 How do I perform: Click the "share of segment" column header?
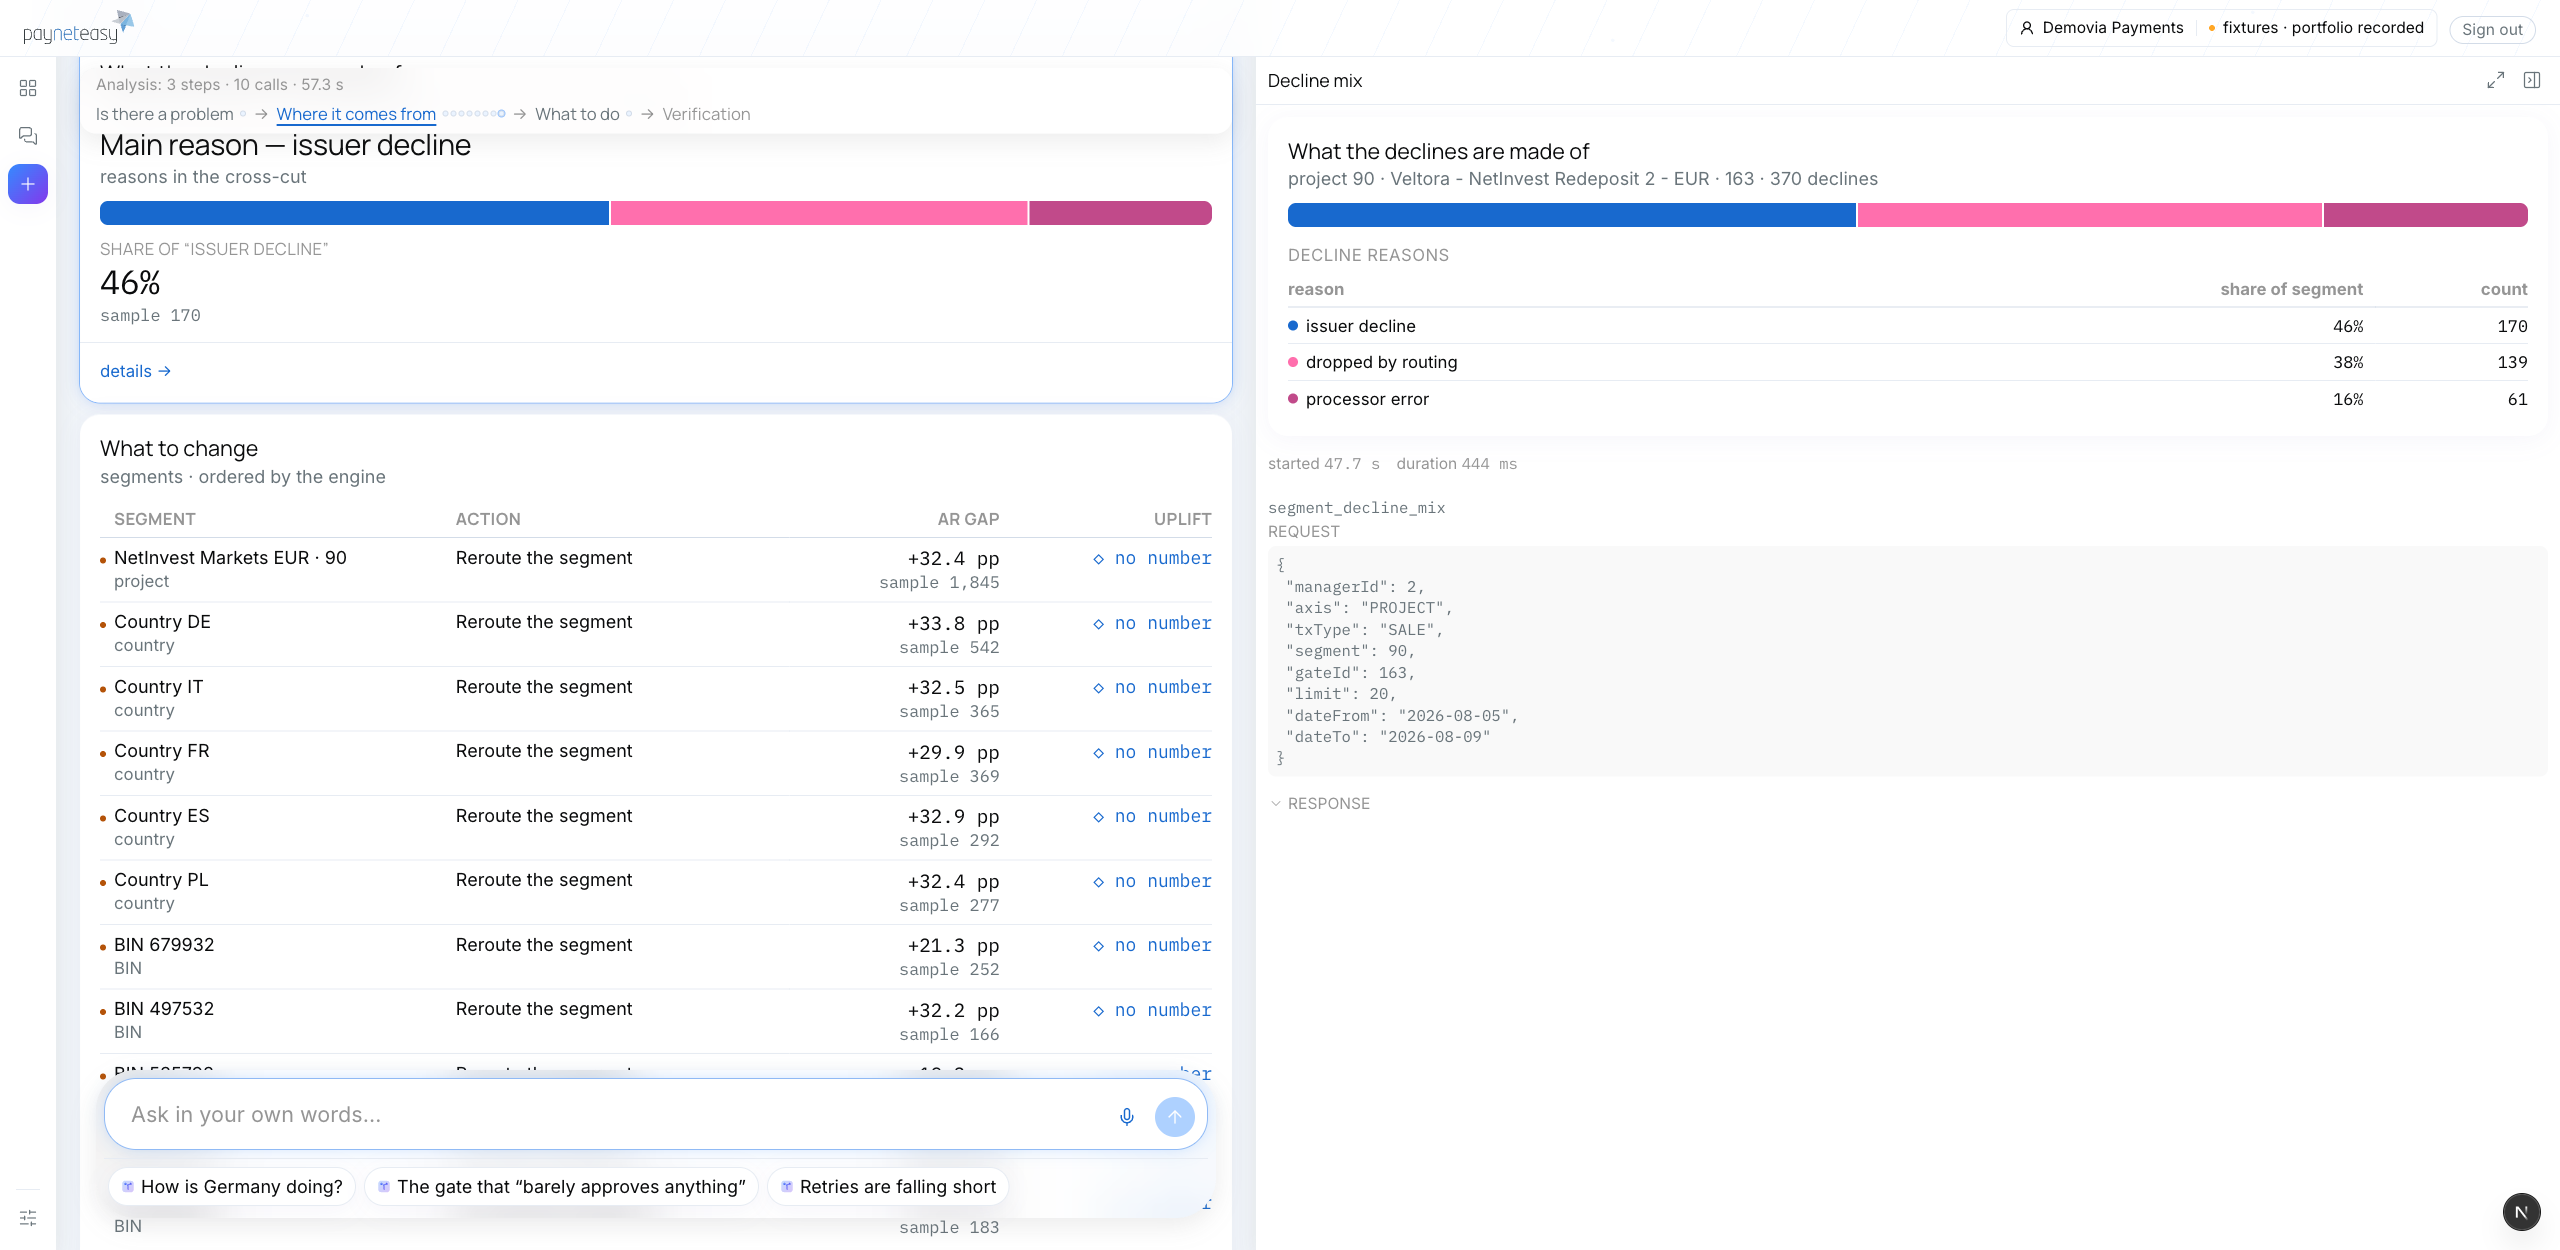click(2292, 289)
